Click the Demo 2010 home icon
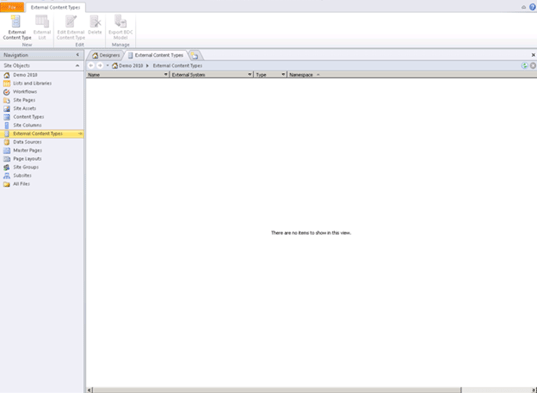The image size is (537, 393). point(7,75)
